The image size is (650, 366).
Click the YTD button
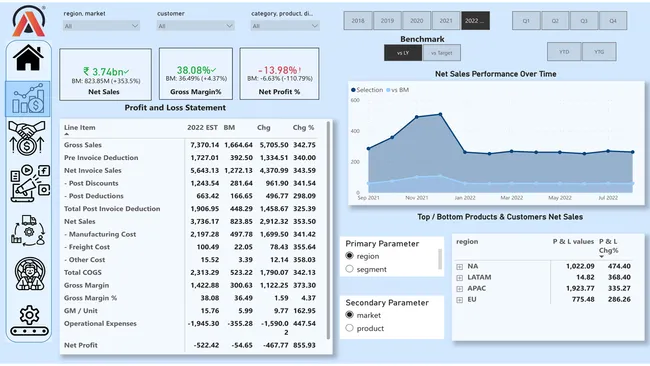pyautogui.click(x=564, y=52)
